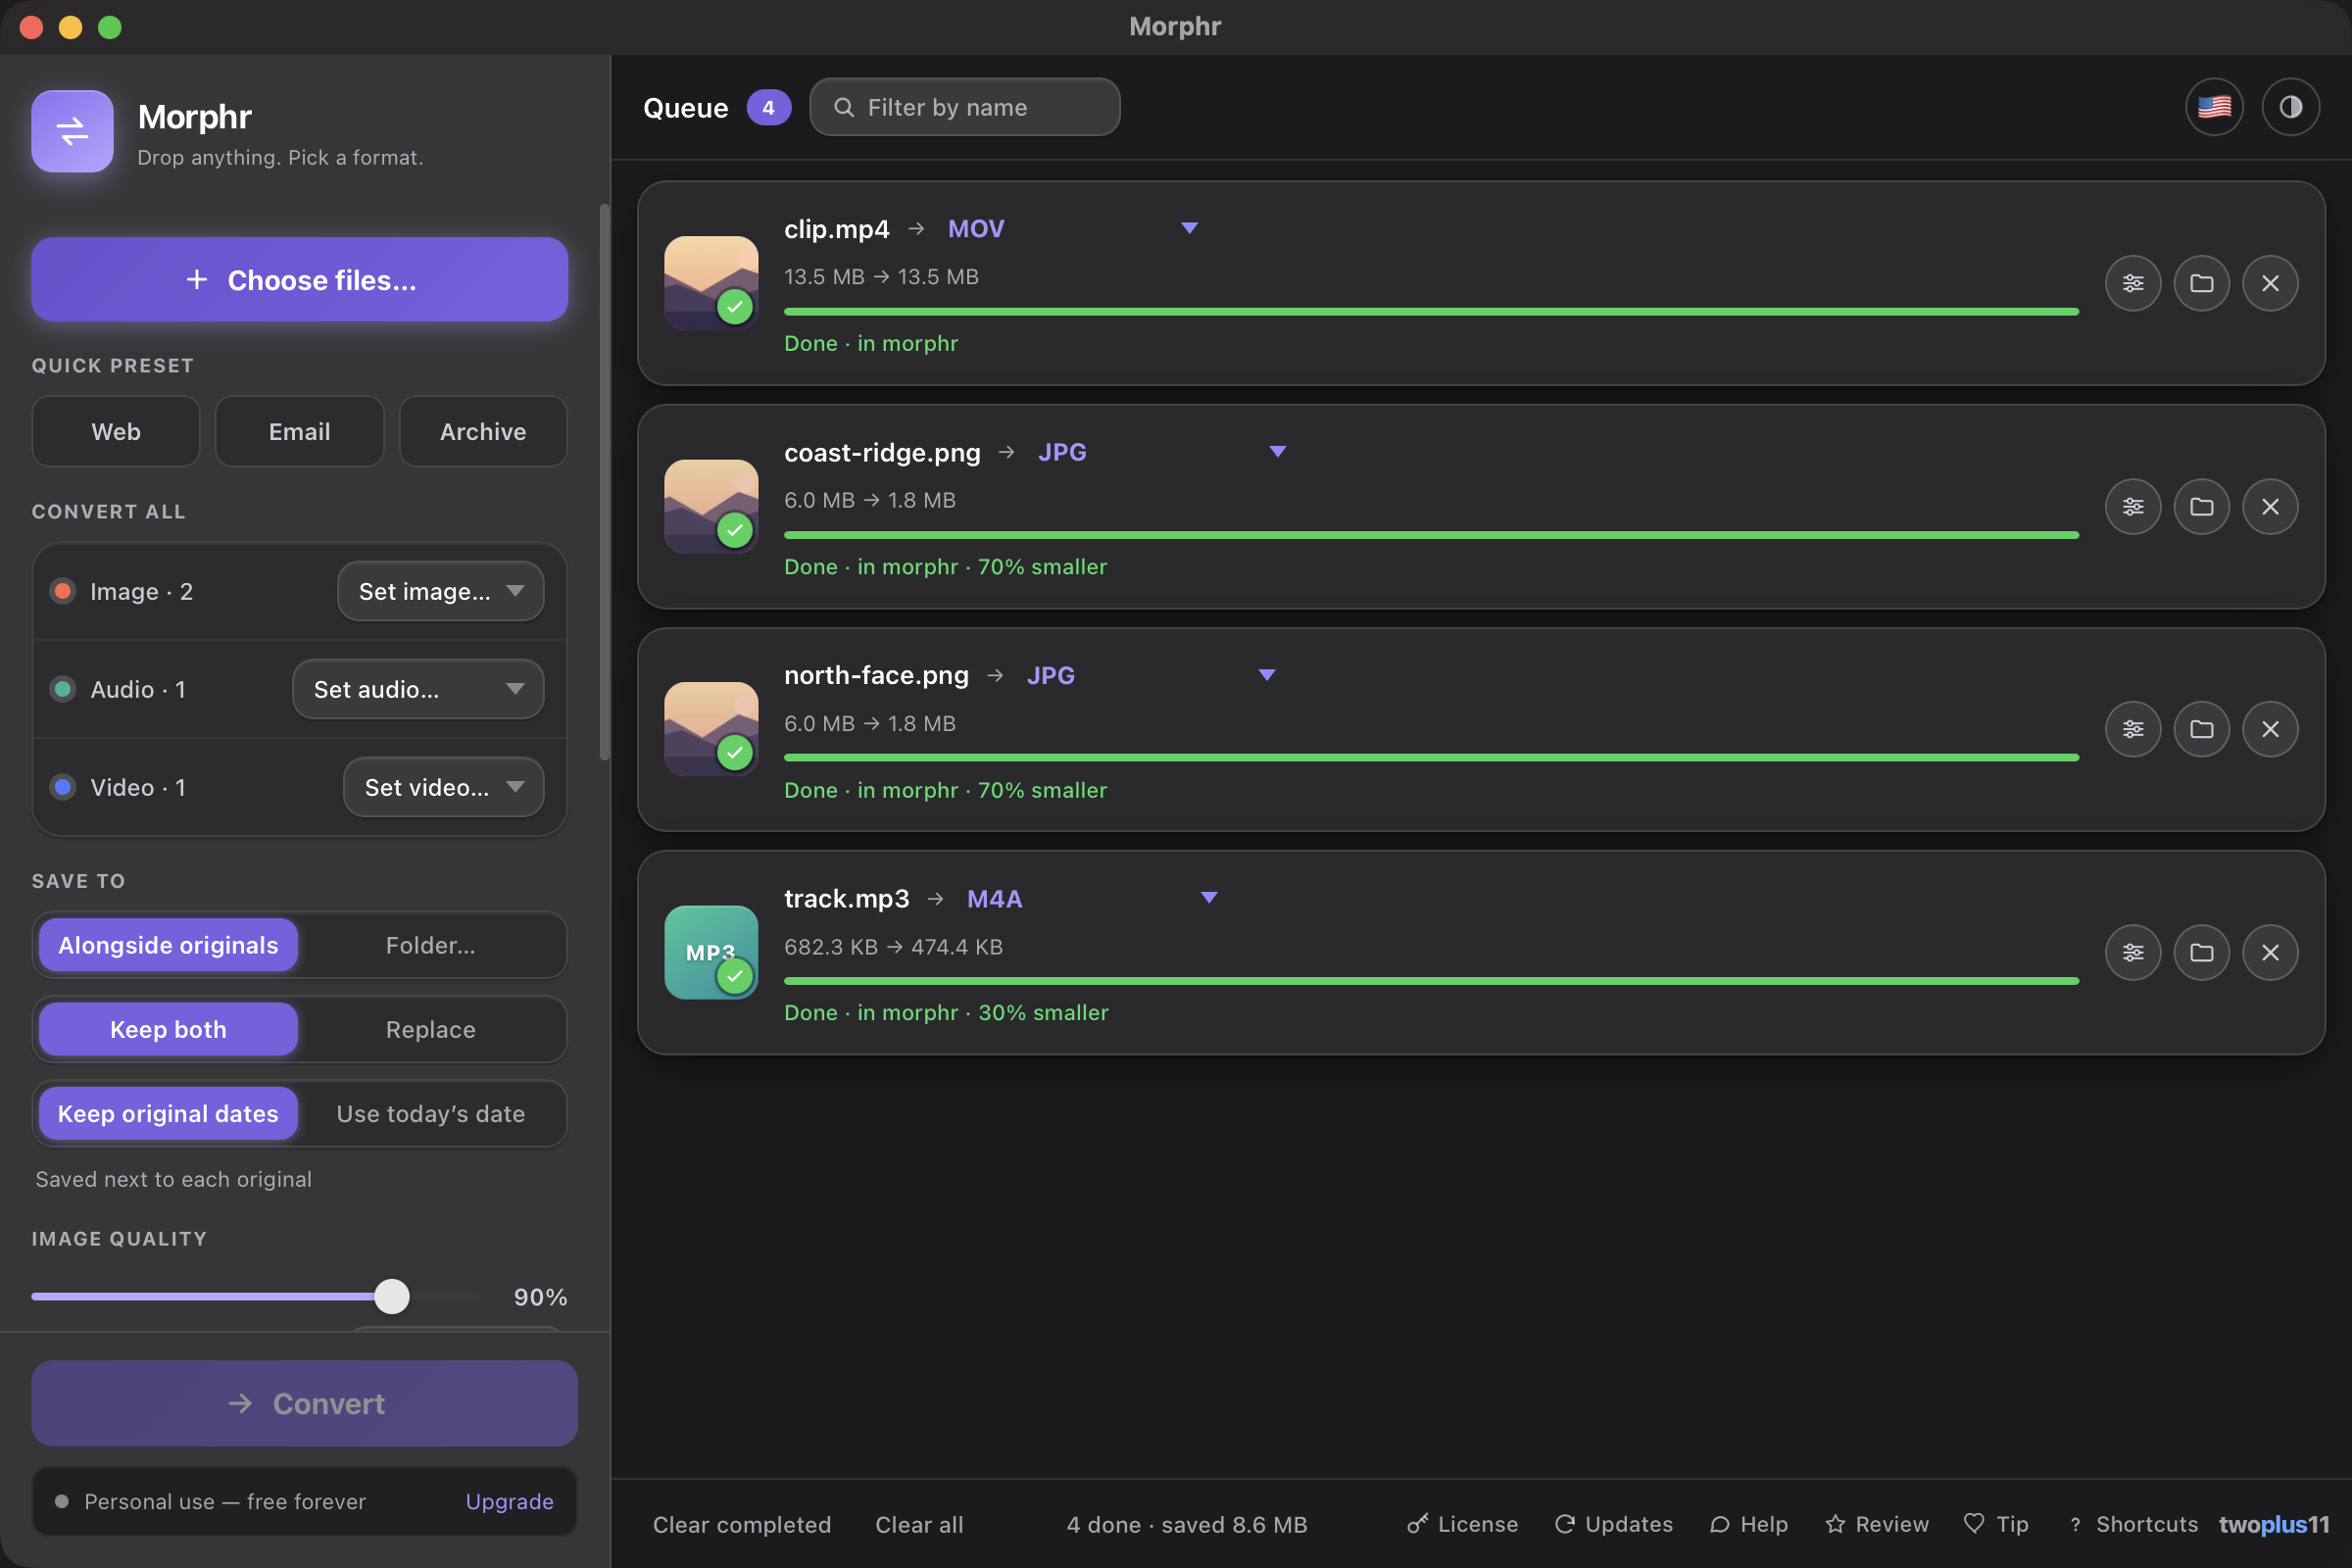Click the sidebar scrollbar
Image resolution: width=2352 pixels, height=1568 pixels.
tap(604, 482)
